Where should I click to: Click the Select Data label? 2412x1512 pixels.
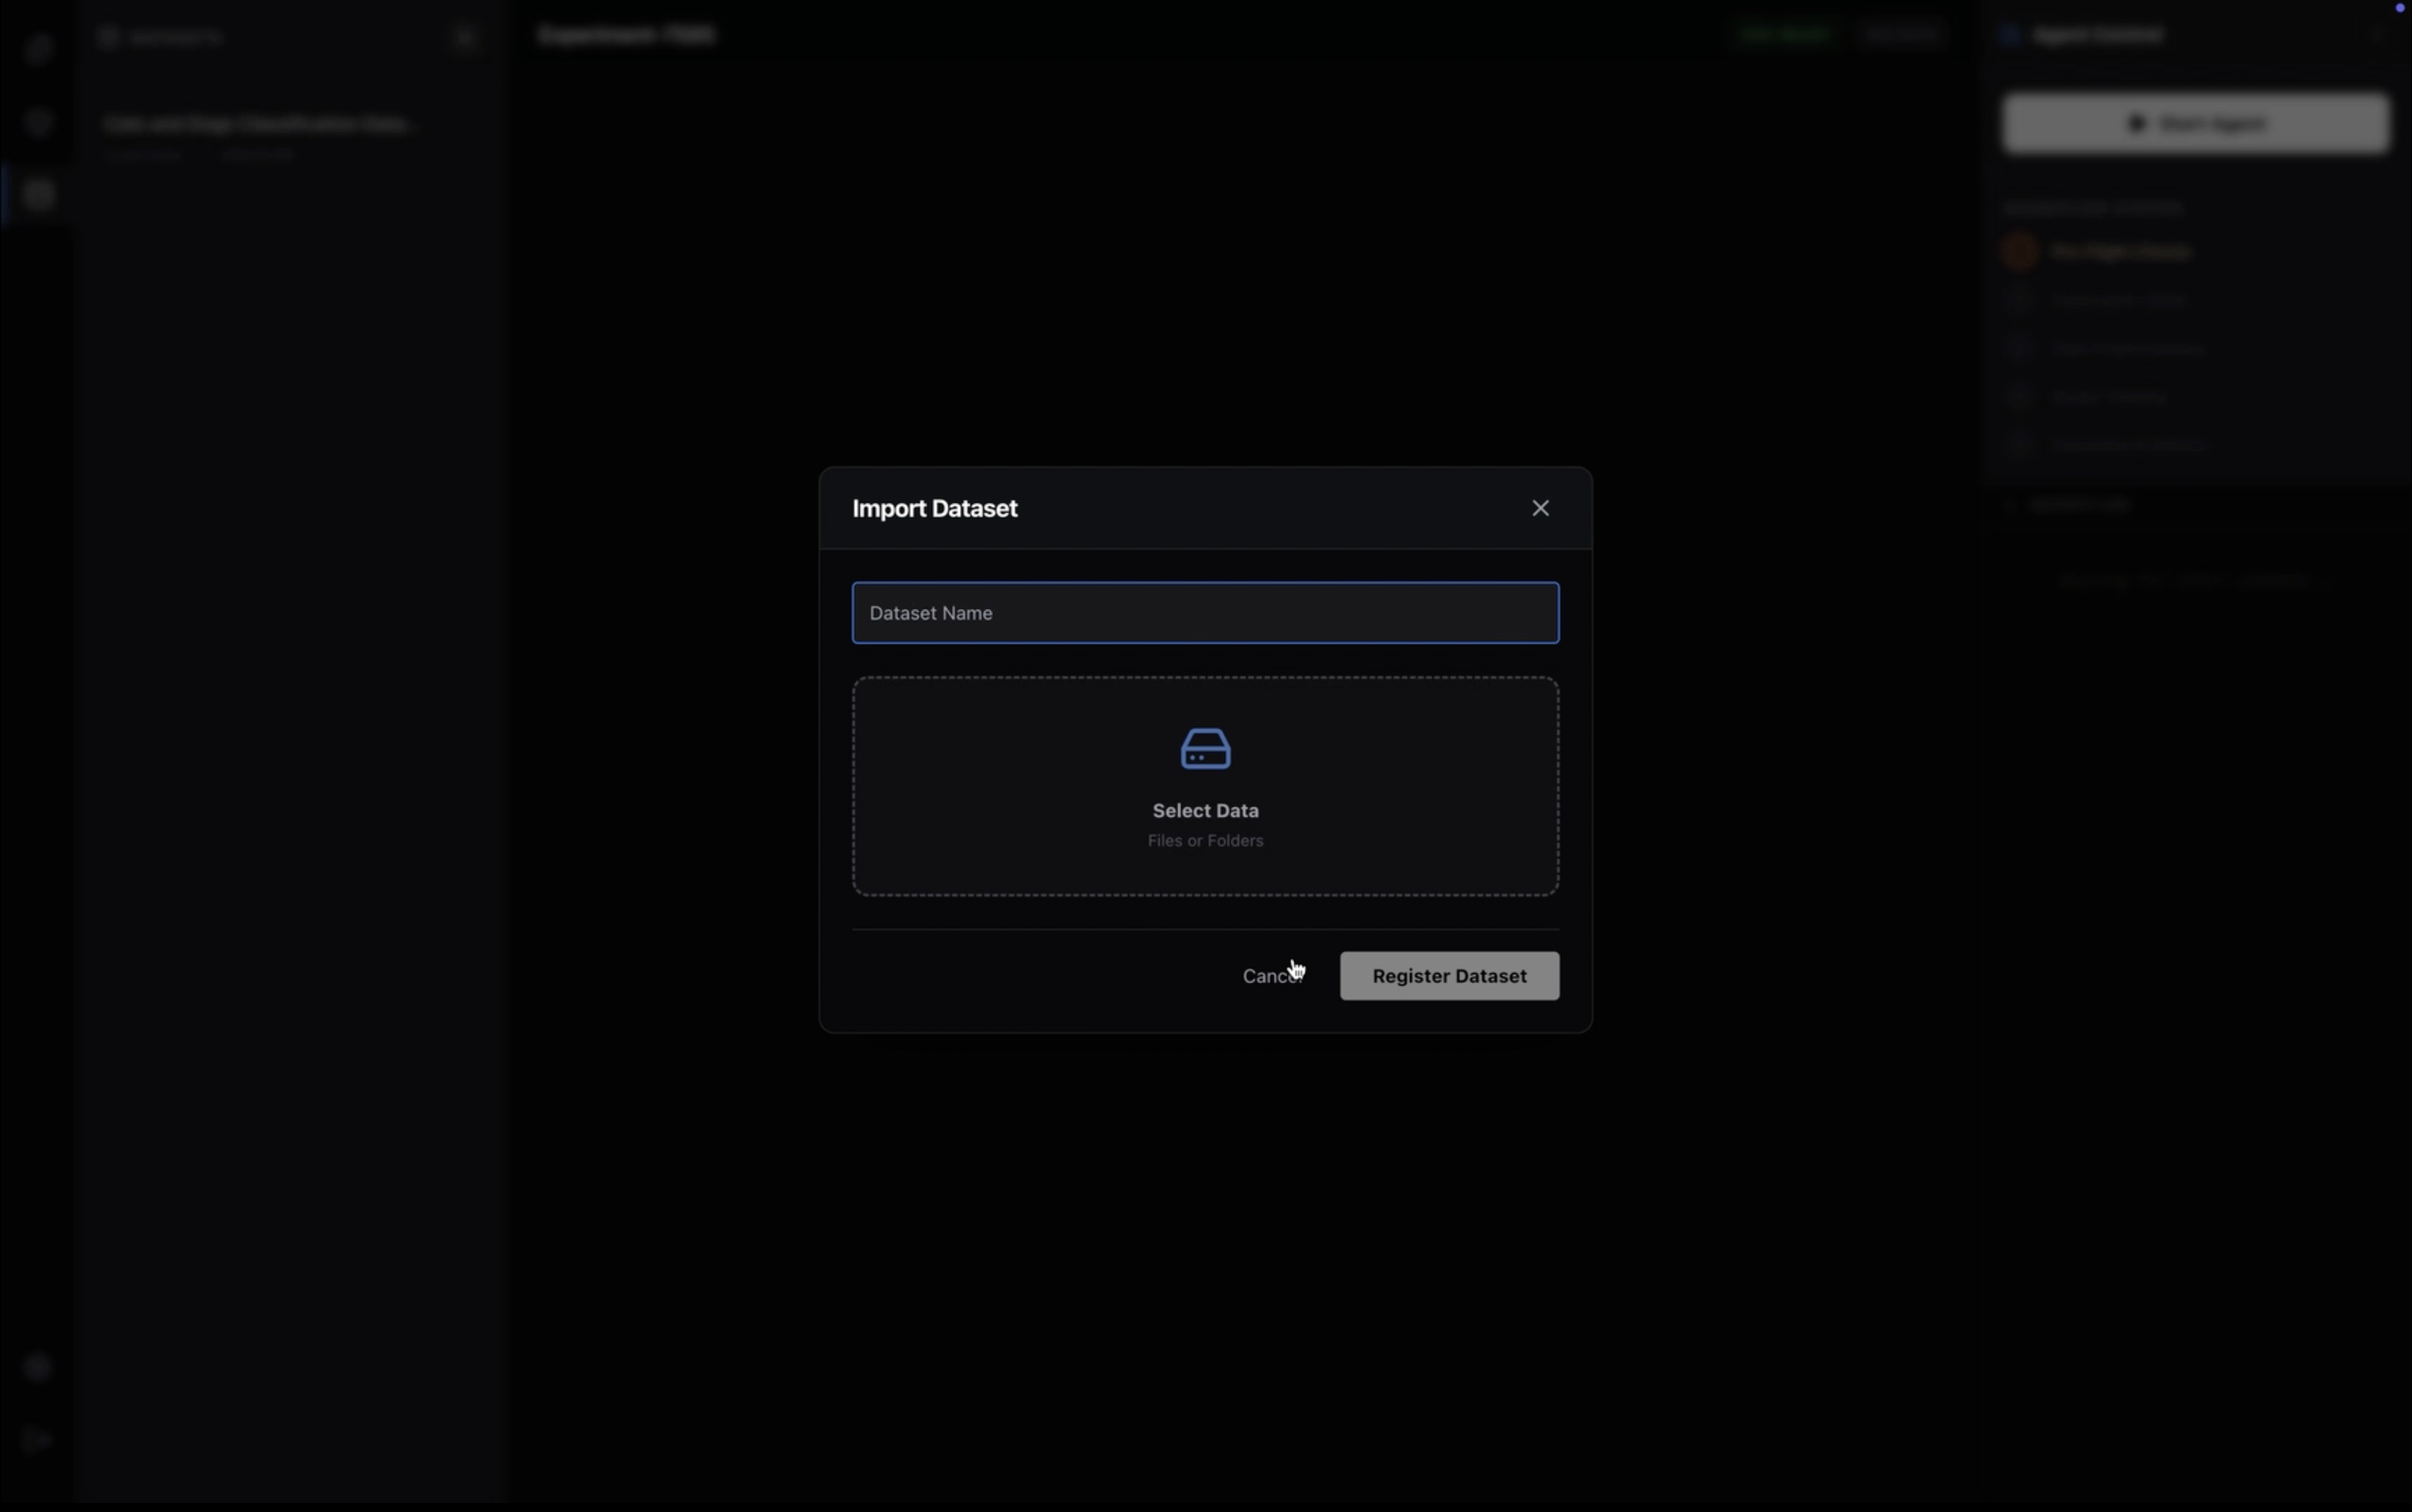tap(1205, 811)
